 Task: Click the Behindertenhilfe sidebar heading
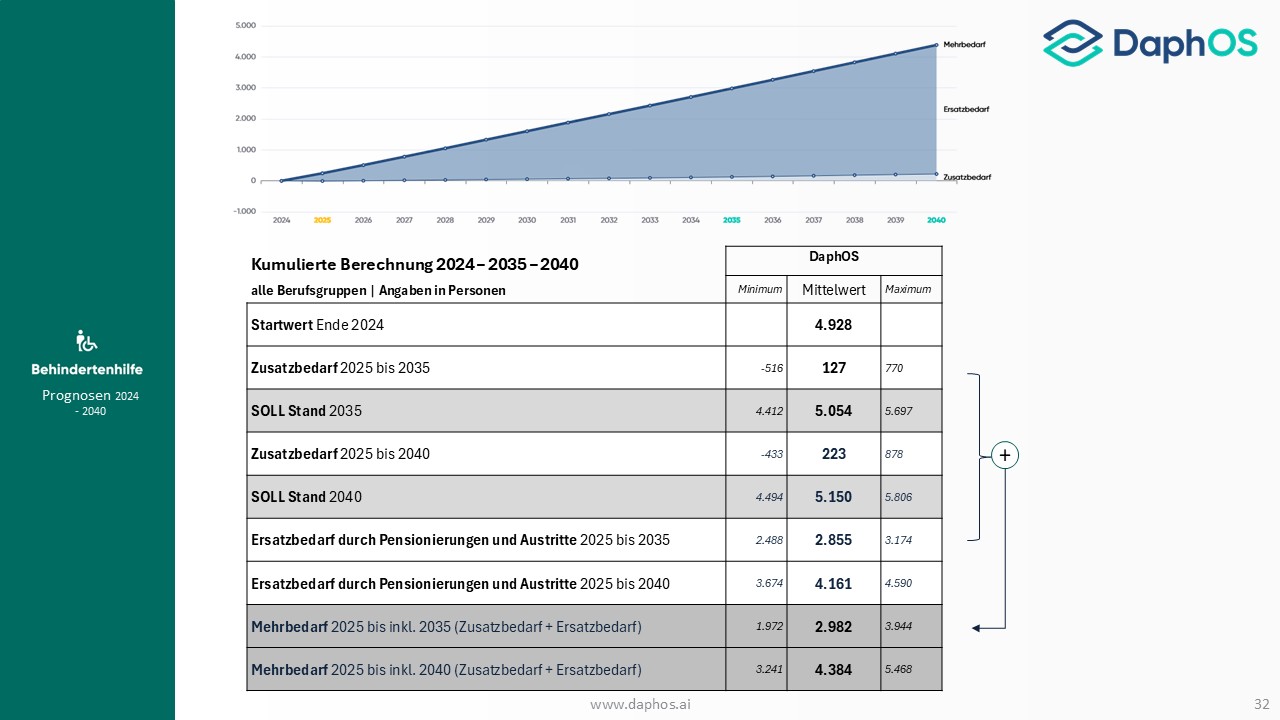click(87, 370)
